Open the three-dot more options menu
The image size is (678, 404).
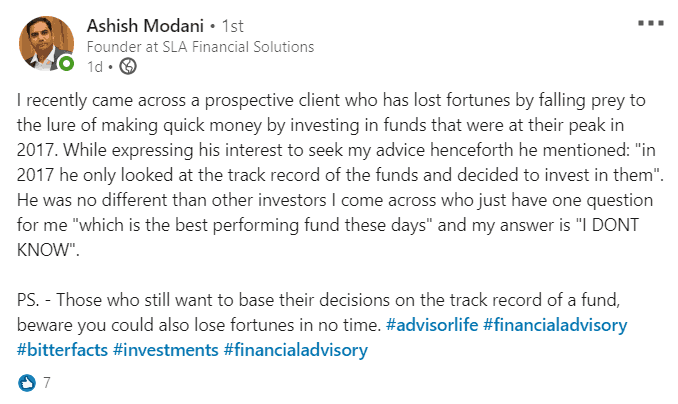point(651,23)
